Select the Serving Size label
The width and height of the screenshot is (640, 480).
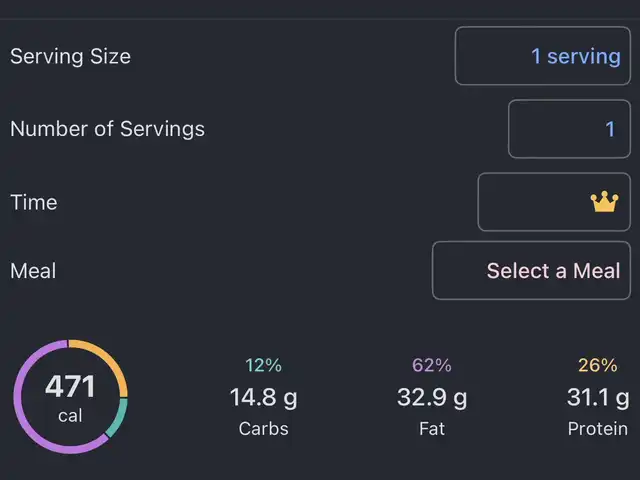pos(70,56)
